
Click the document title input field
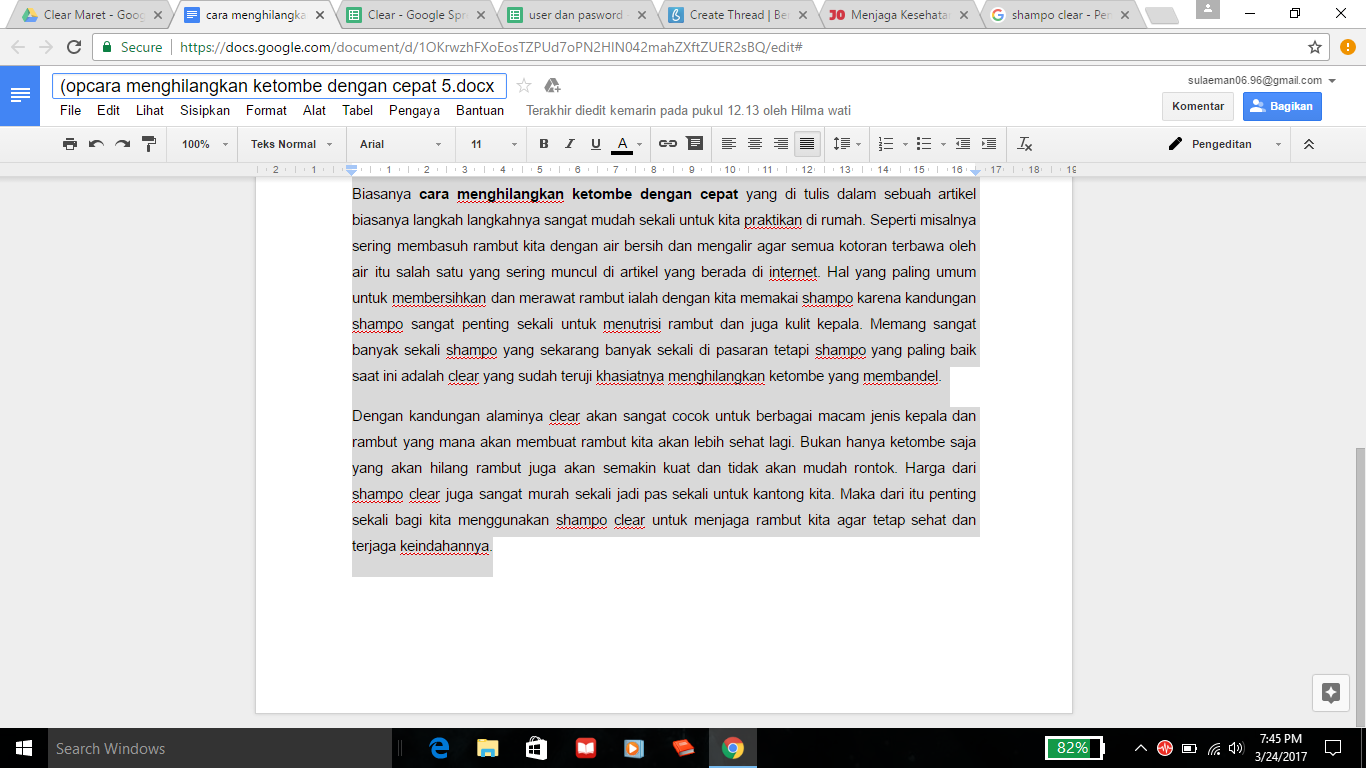279,86
